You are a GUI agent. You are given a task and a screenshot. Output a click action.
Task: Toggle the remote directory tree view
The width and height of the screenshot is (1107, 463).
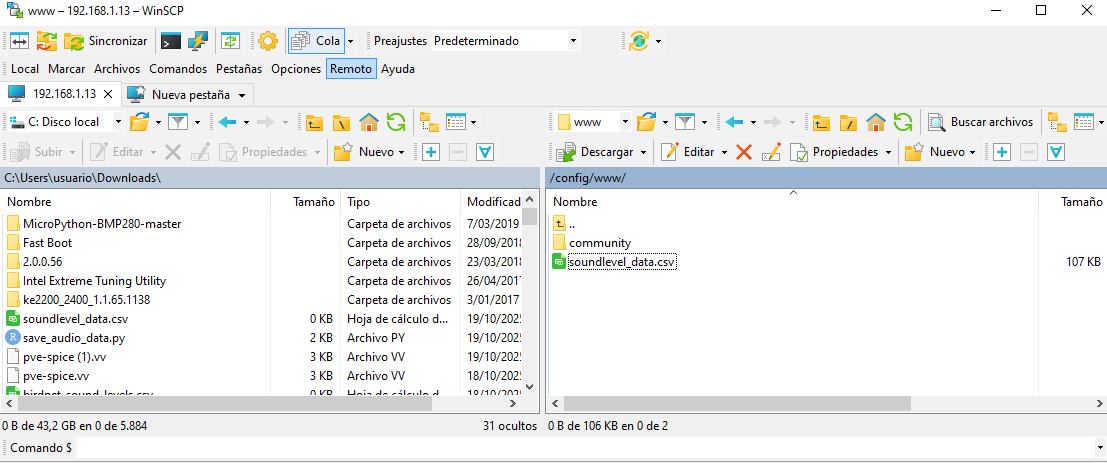click(x=1056, y=122)
